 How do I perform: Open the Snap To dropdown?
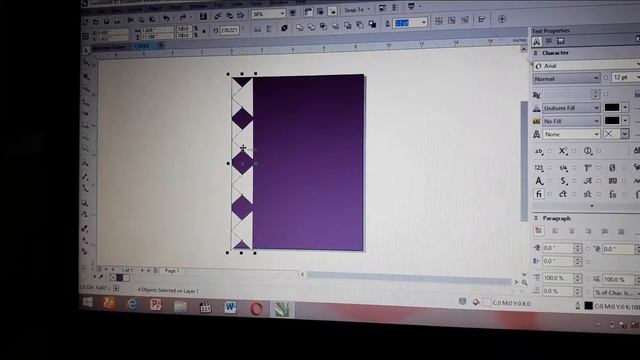click(369, 9)
